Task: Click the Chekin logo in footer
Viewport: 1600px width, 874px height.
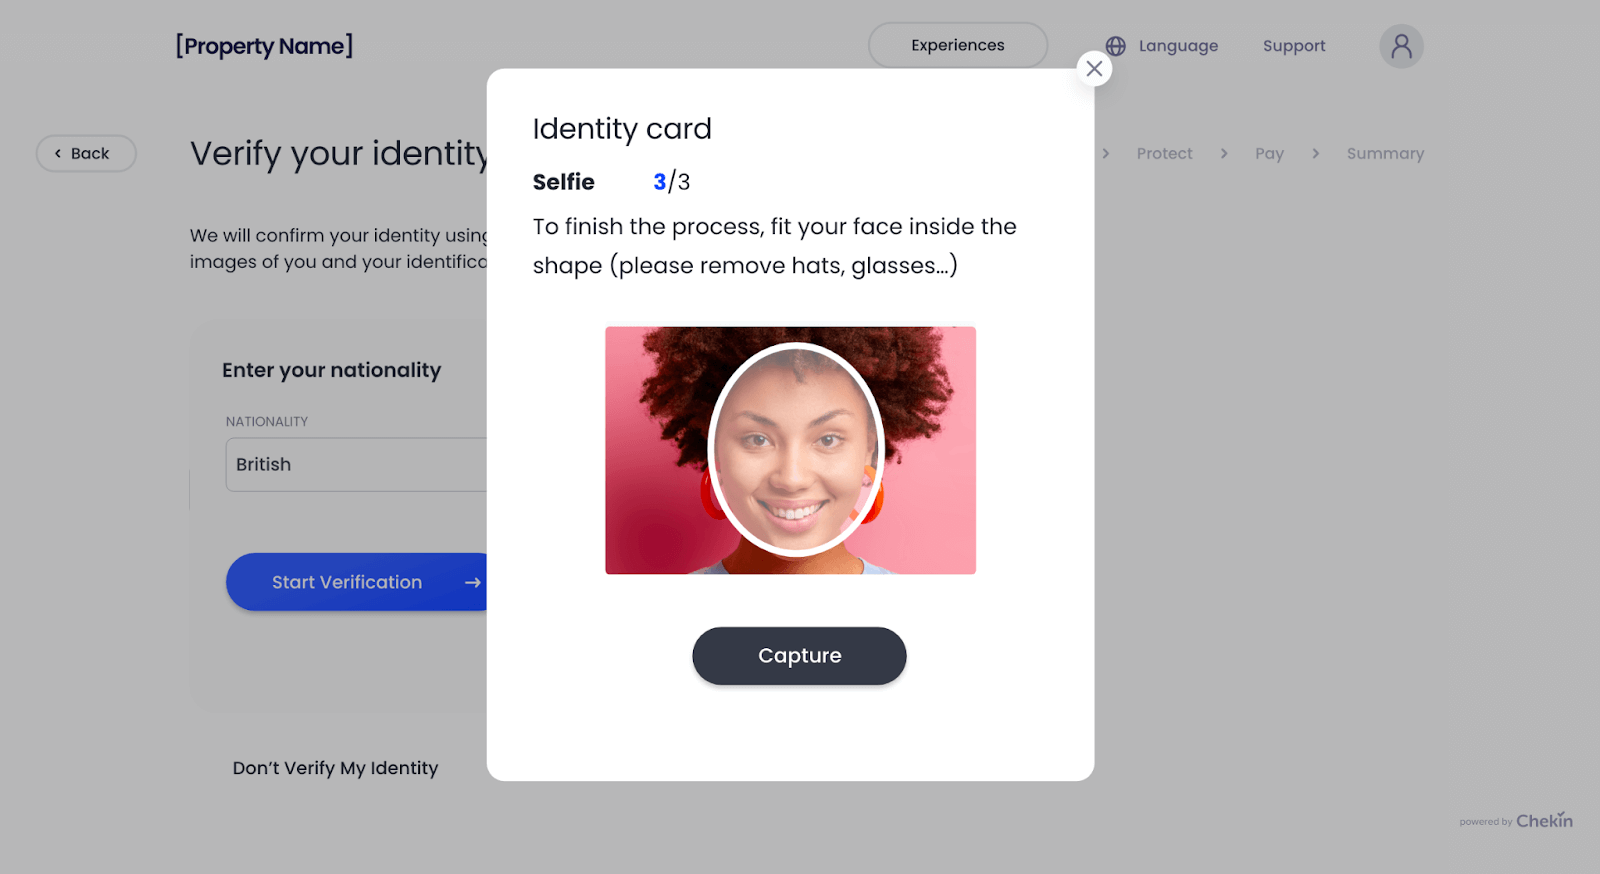Action: click(1543, 820)
